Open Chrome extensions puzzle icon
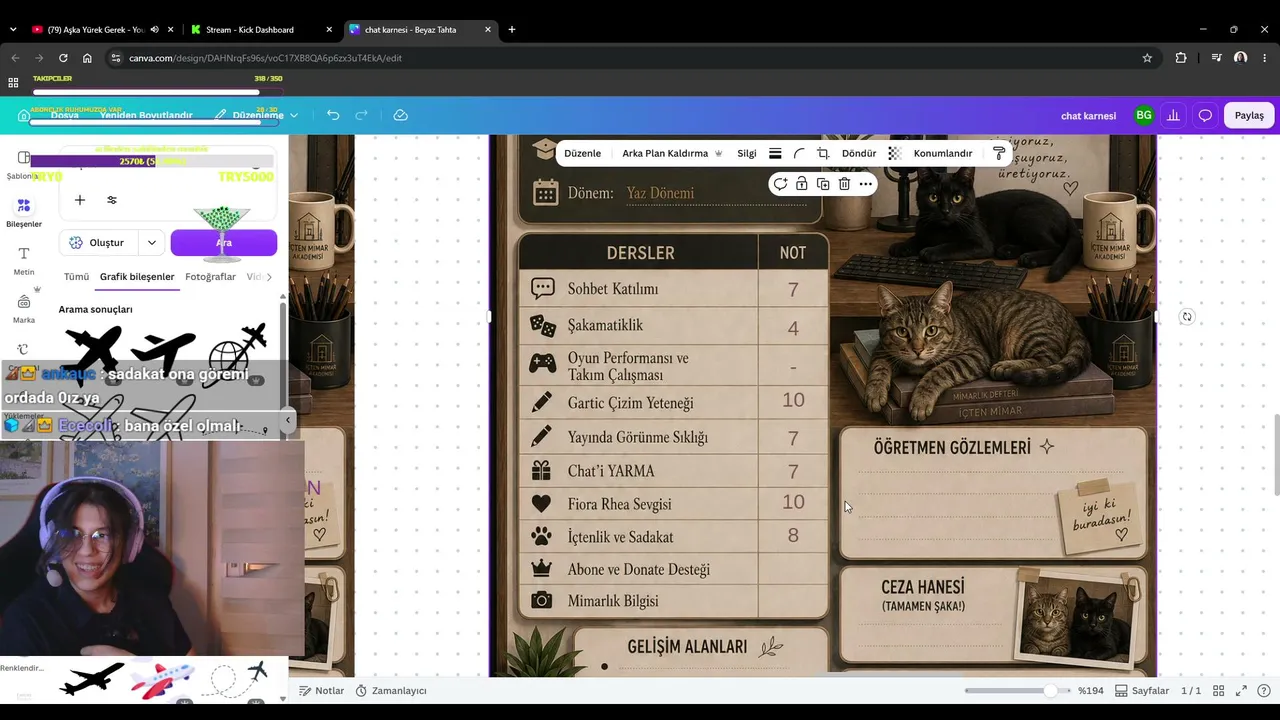1280x720 pixels. (x=1181, y=58)
